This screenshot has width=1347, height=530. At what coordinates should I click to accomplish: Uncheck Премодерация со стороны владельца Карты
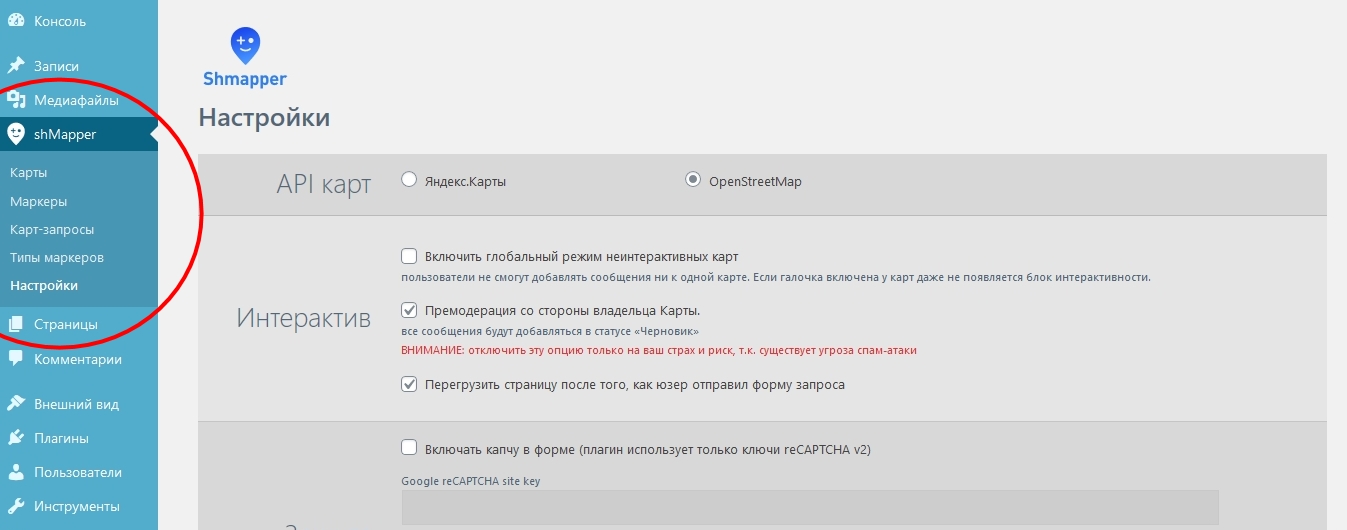(x=409, y=310)
